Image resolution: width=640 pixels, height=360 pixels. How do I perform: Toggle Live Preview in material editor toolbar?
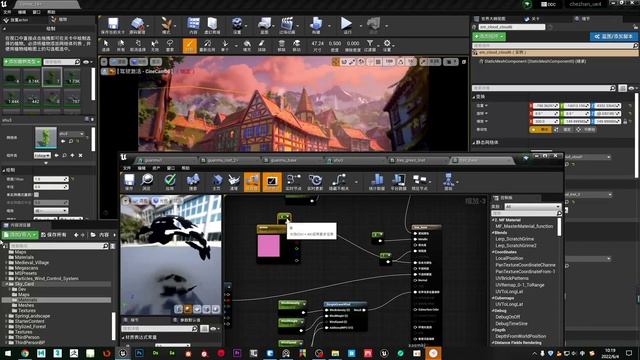(272, 182)
